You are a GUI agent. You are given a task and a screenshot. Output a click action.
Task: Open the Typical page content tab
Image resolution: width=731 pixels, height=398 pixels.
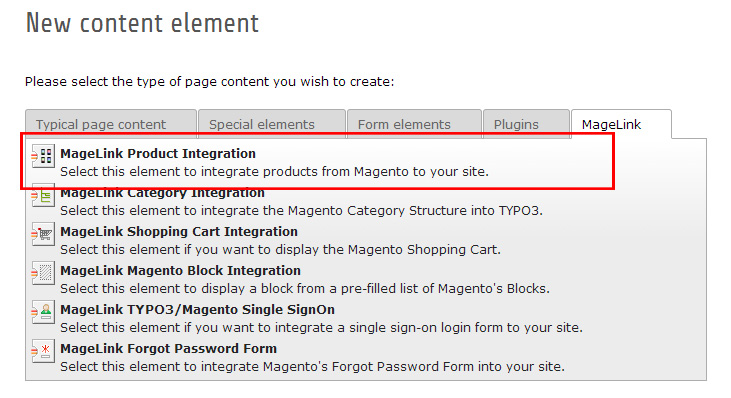coord(111,124)
